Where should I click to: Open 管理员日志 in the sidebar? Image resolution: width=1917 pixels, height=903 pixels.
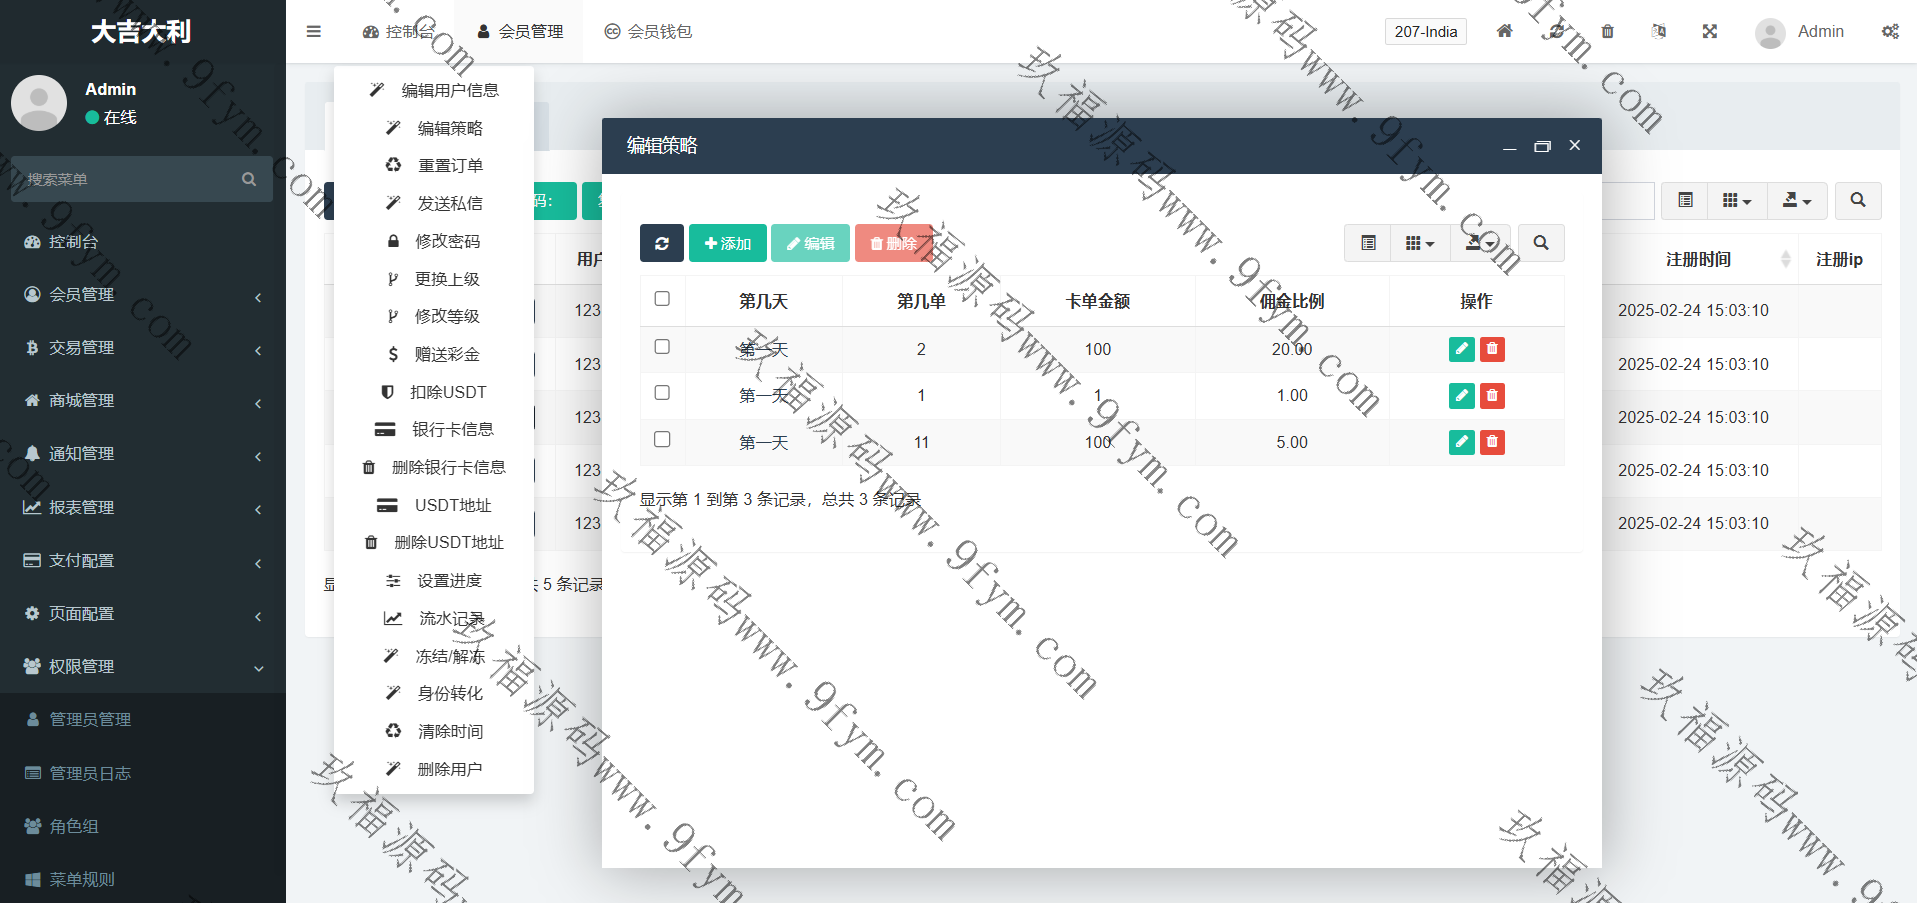tap(90, 773)
